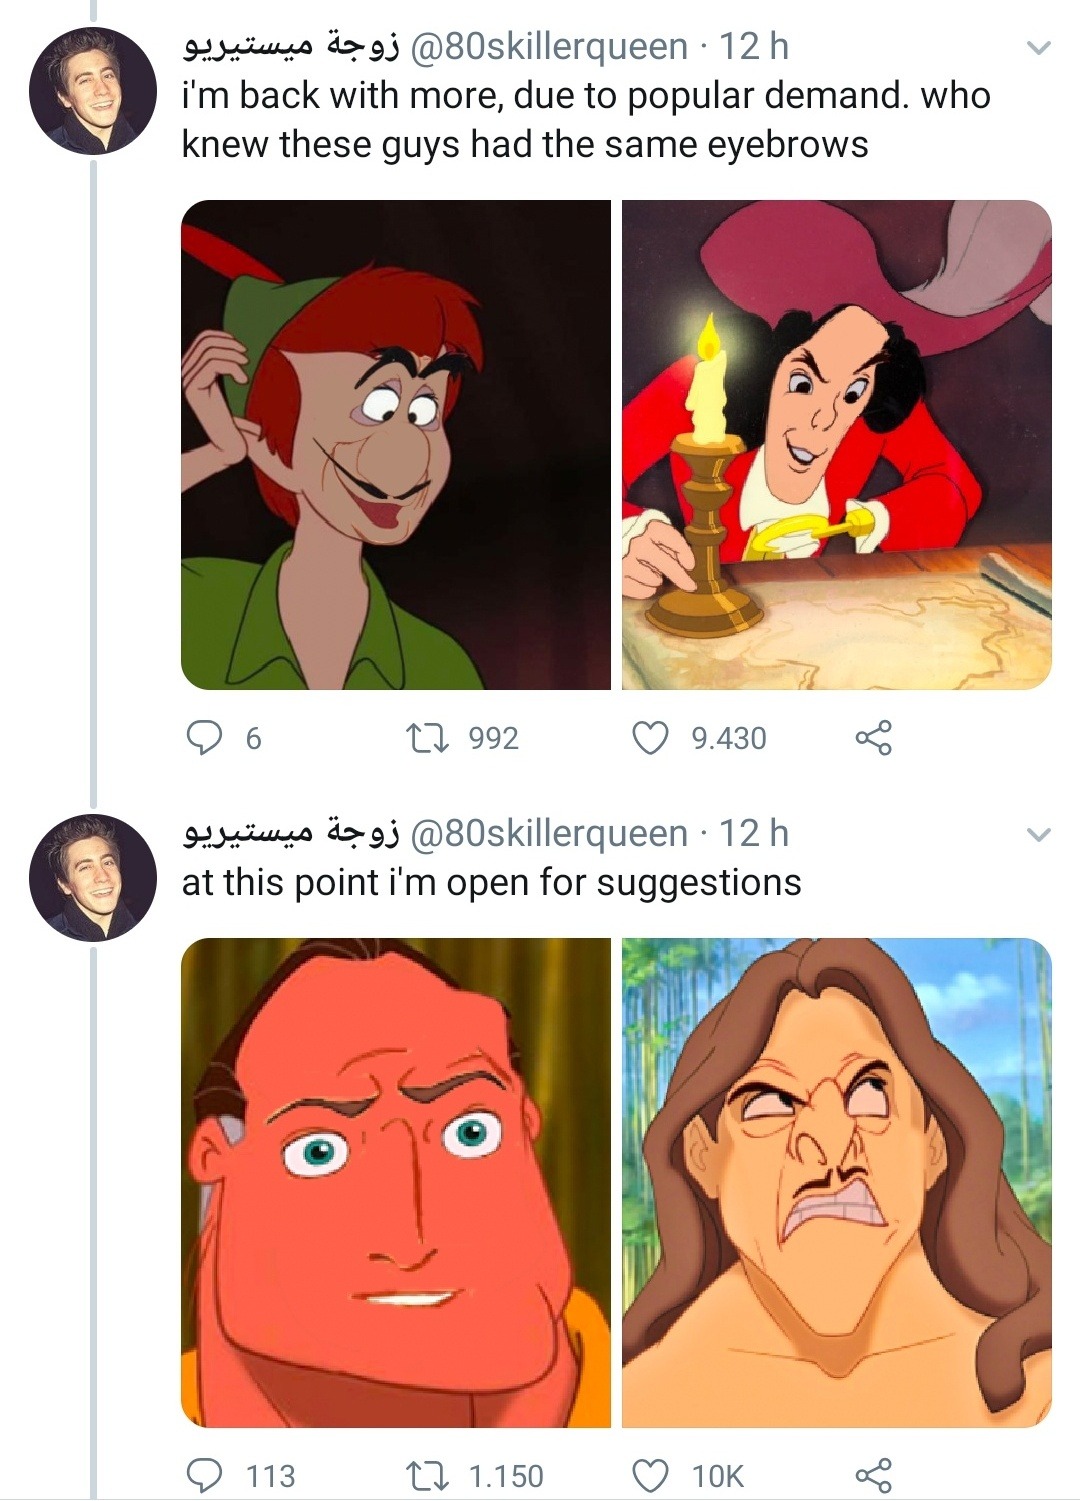Screen dimensions: 1080x1501
Task: Reply to the open for suggestions tweet
Action: click(x=206, y=1475)
